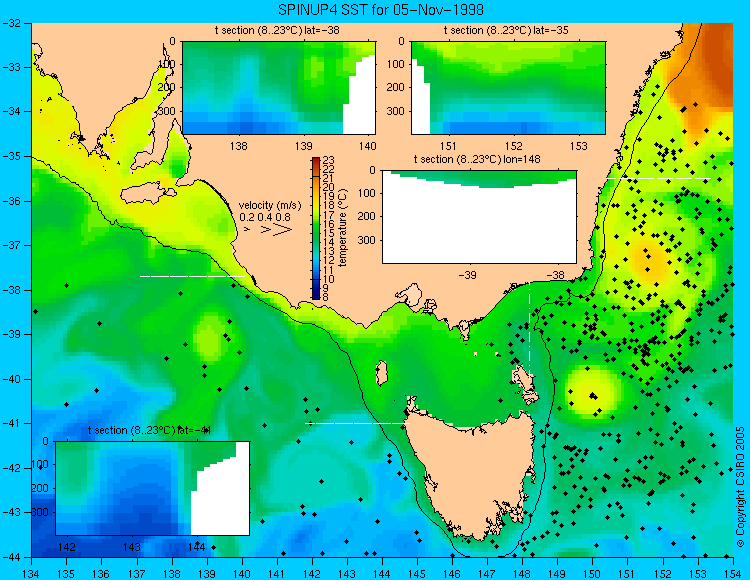This screenshot has height=580, width=750.
Task: Select latitude axis label -32
Action: coord(11,23)
